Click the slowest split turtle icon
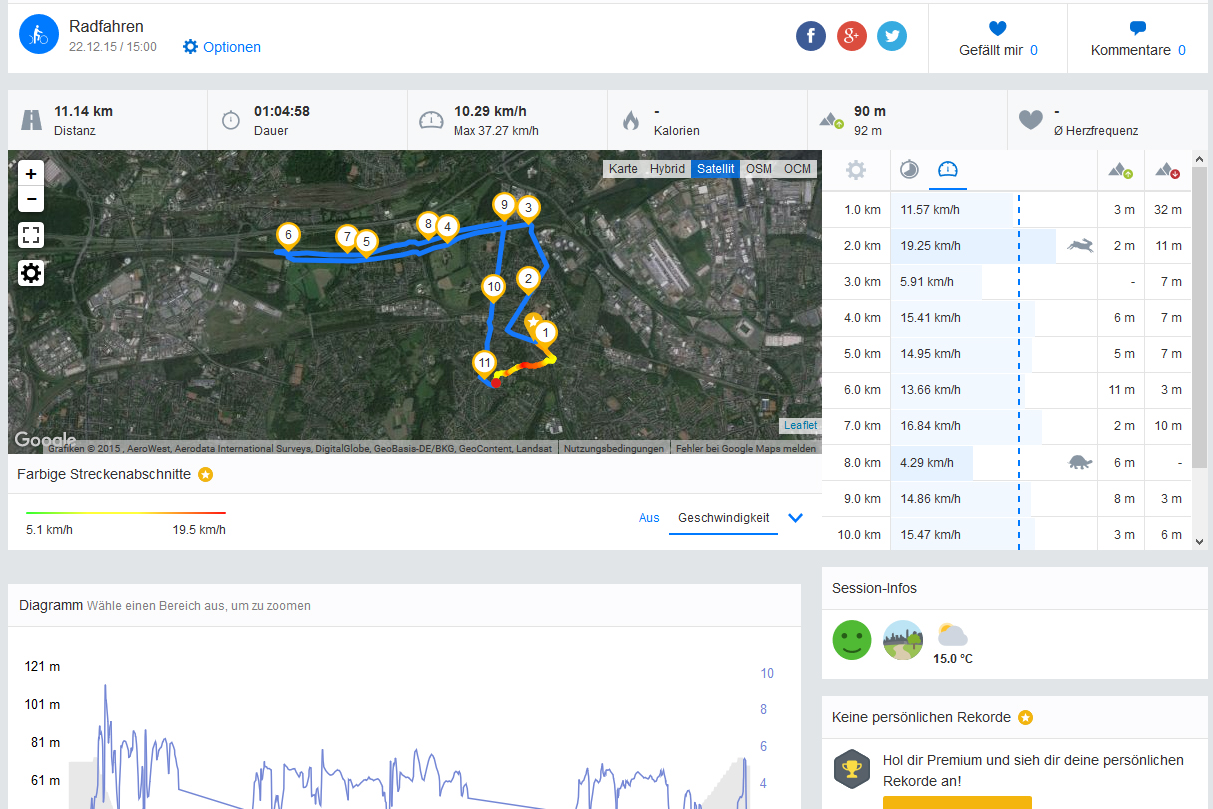1213x809 pixels. (1080, 462)
